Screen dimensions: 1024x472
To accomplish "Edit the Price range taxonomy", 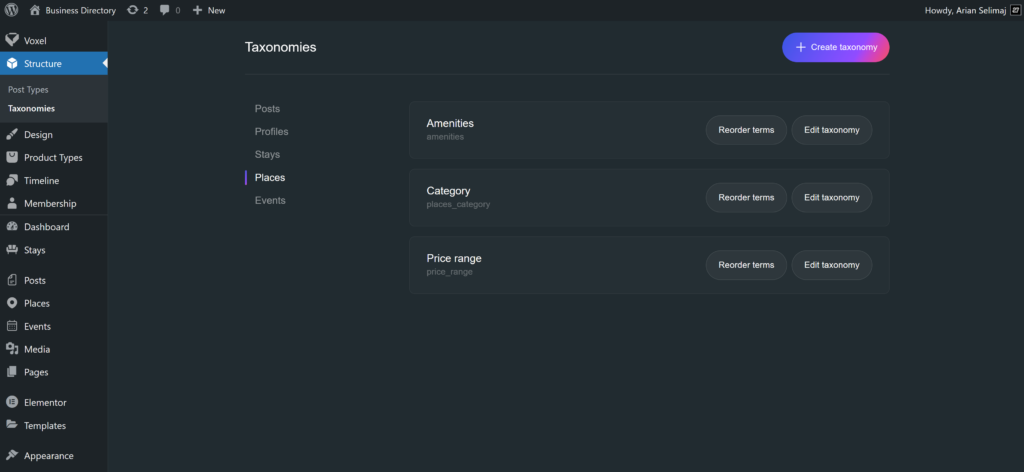I will click(831, 265).
